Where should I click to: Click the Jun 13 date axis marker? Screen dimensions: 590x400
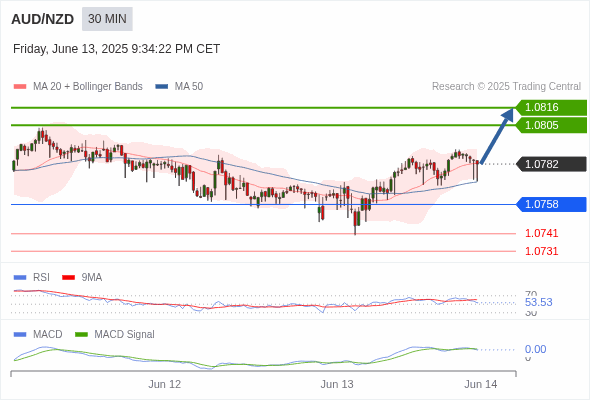337,384
